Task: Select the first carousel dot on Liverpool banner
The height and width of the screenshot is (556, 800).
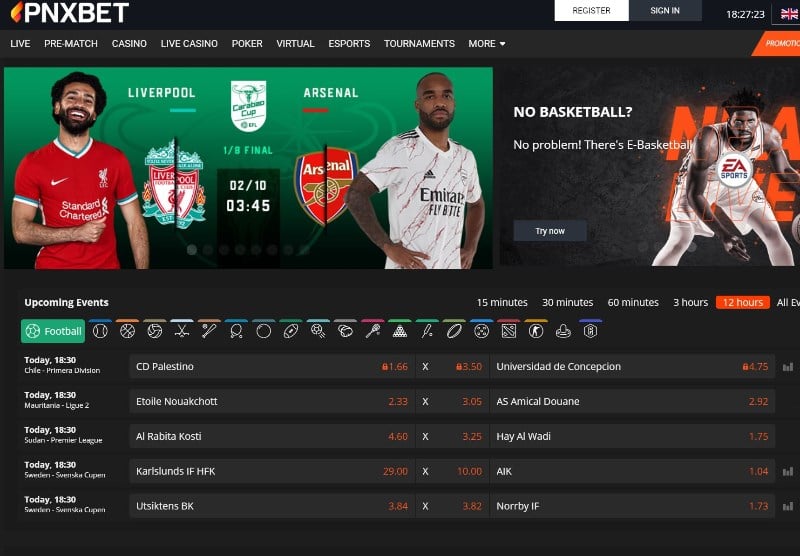Action: coord(192,249)
